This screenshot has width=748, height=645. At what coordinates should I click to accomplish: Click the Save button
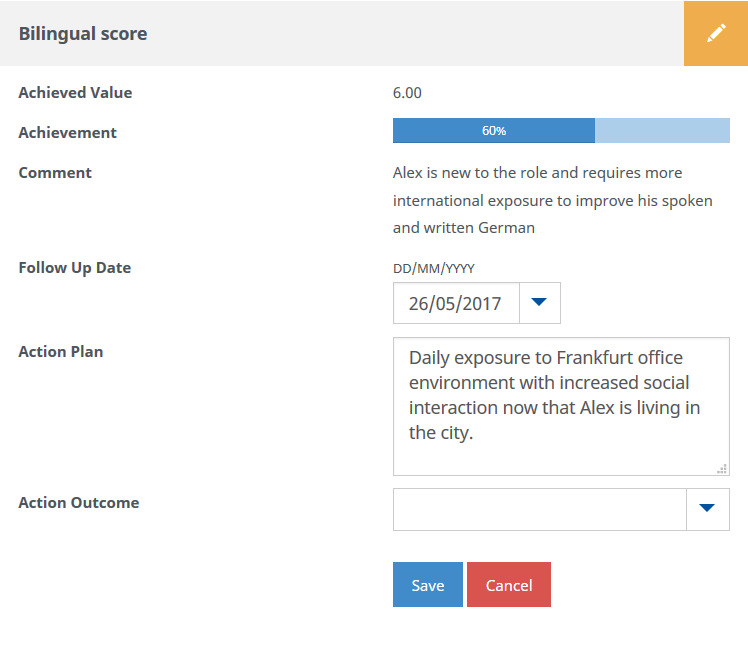[427, 585]
